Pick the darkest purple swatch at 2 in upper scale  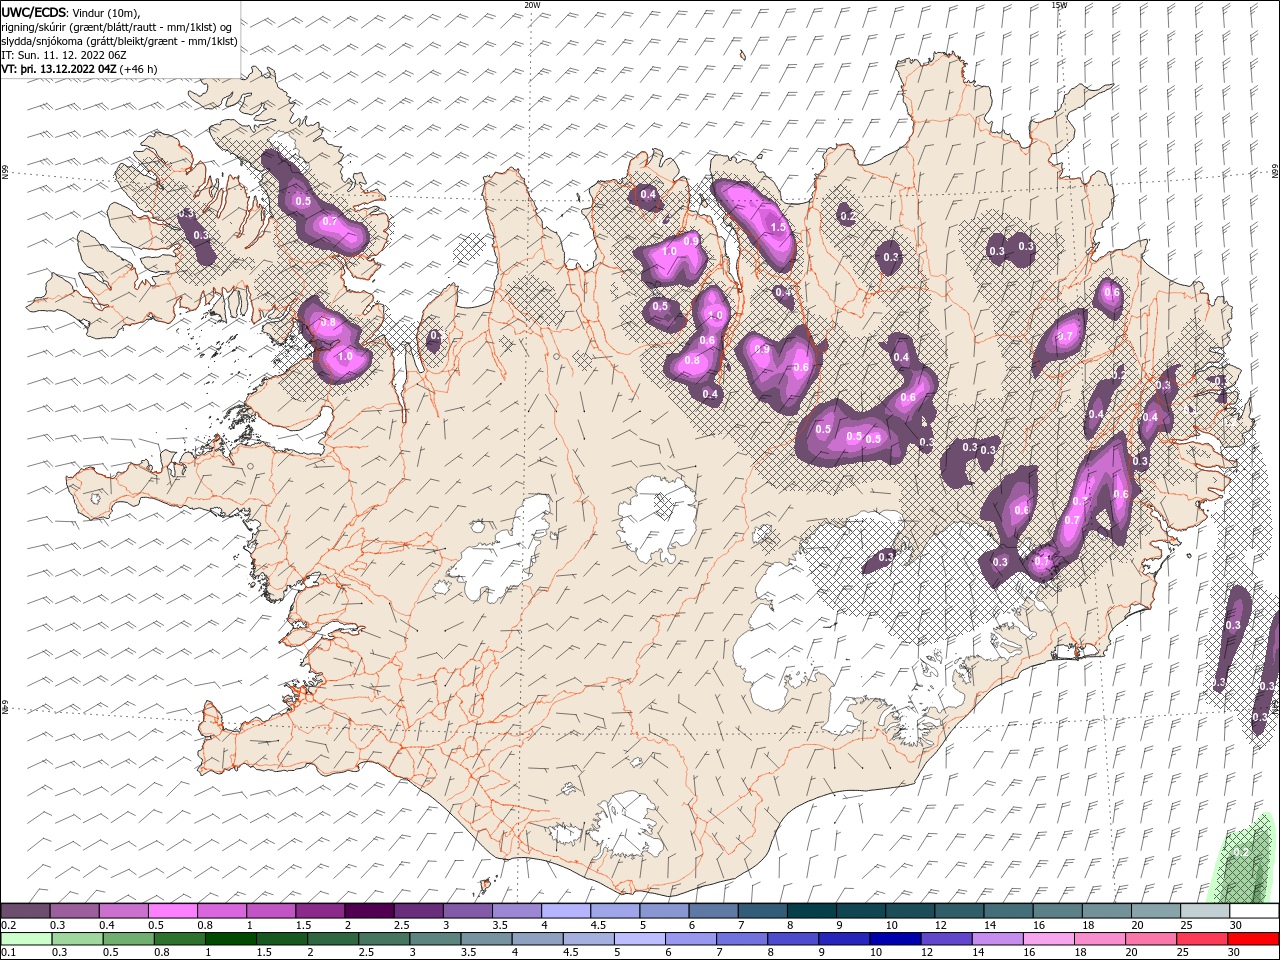[x=369, y=911]
